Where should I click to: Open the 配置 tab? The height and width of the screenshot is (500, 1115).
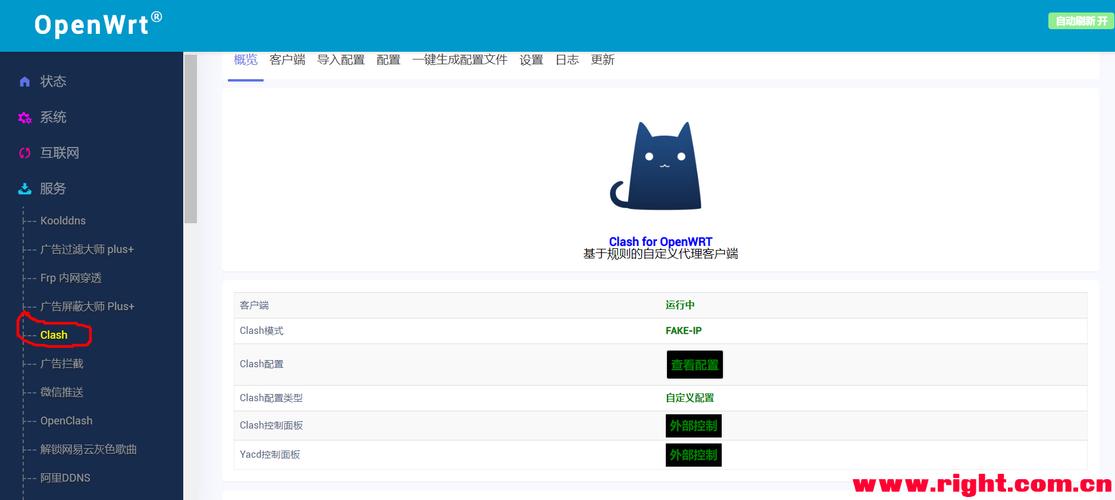click(x=388, y=60)
